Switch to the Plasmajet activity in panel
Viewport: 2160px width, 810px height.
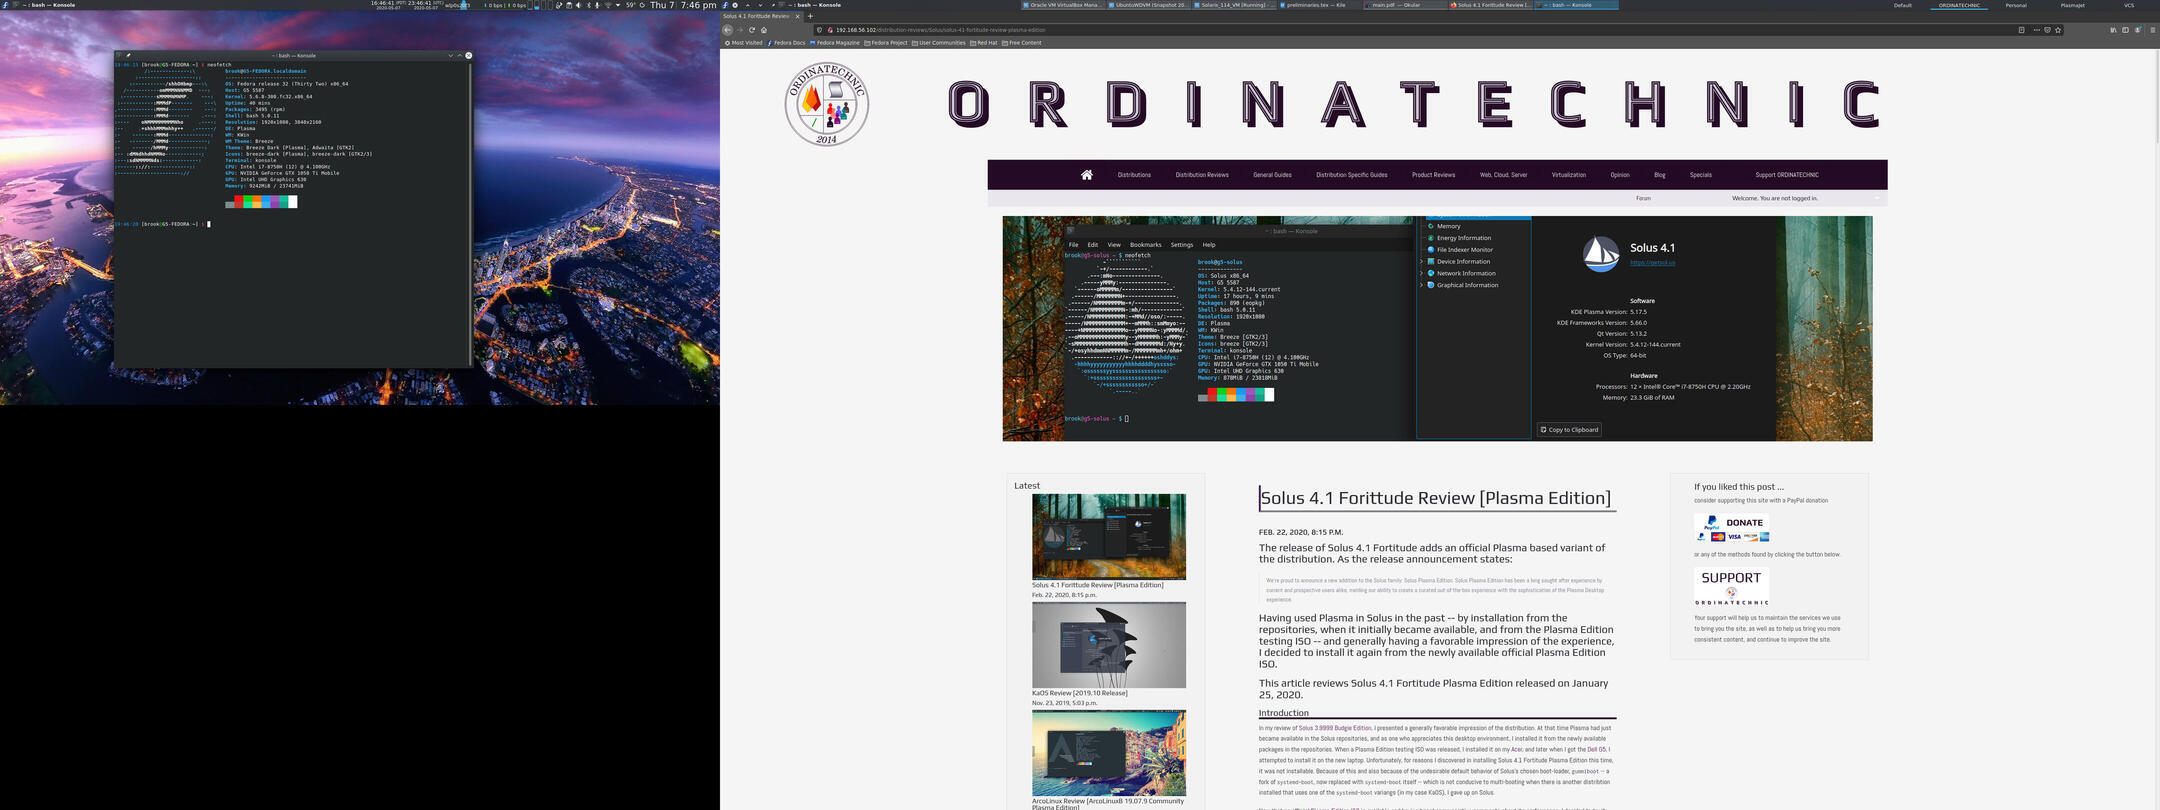point(2073,5)
